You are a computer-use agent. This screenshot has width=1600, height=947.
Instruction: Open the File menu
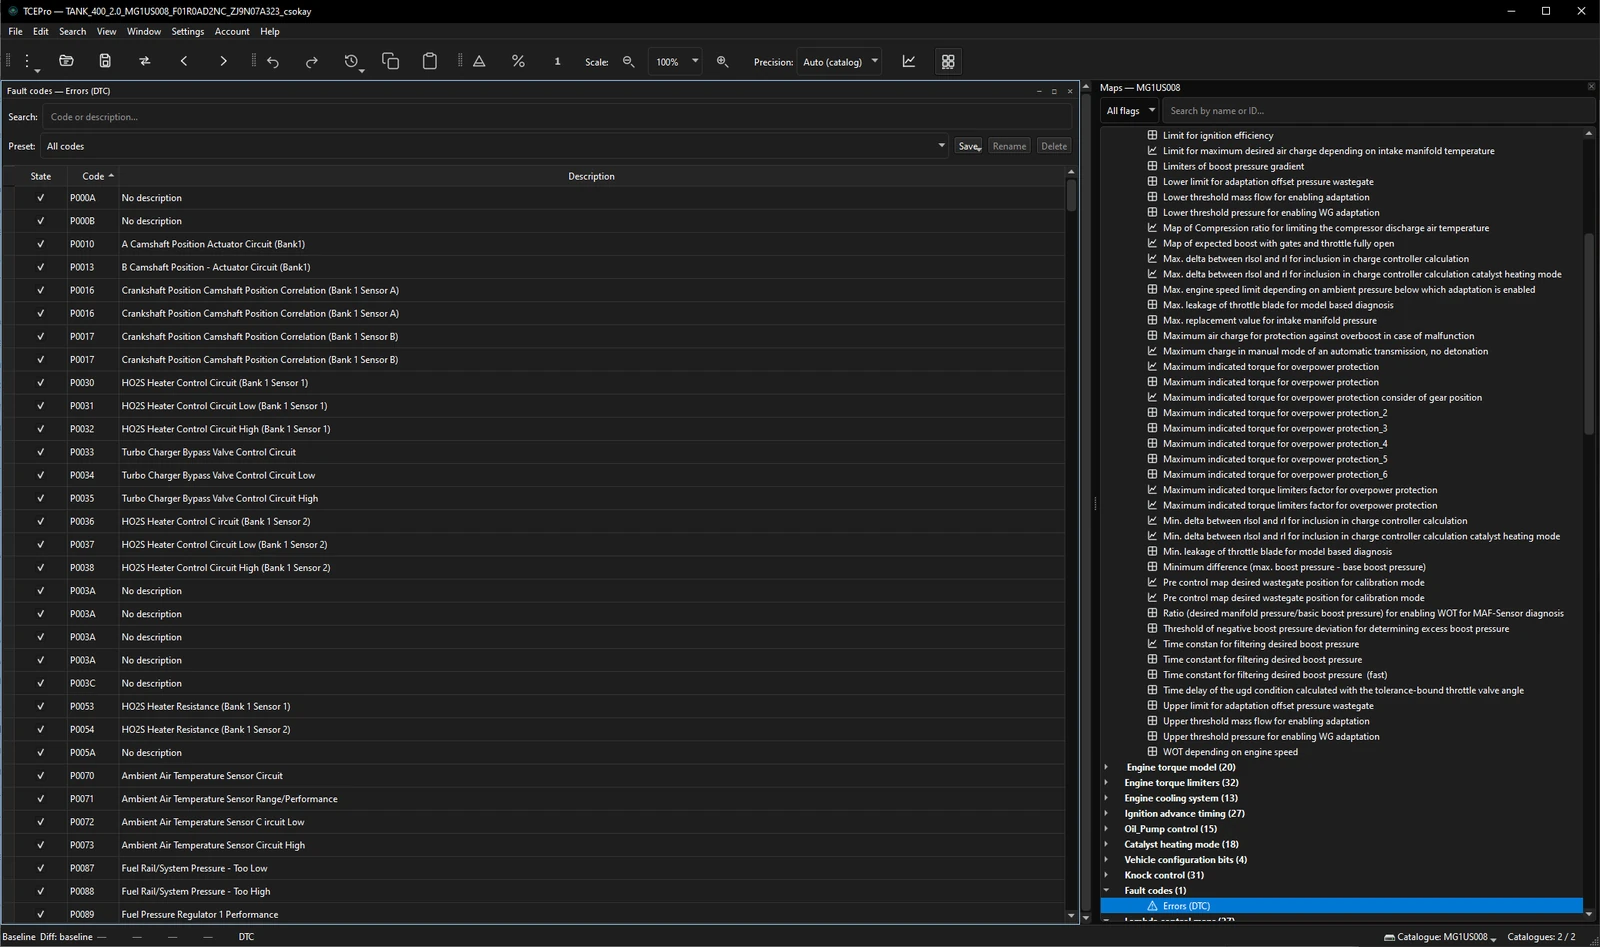[16, 31]
